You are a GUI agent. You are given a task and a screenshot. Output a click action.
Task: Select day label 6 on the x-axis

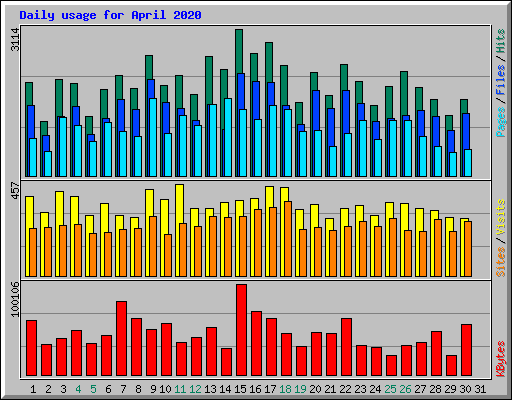pos(108,389)
